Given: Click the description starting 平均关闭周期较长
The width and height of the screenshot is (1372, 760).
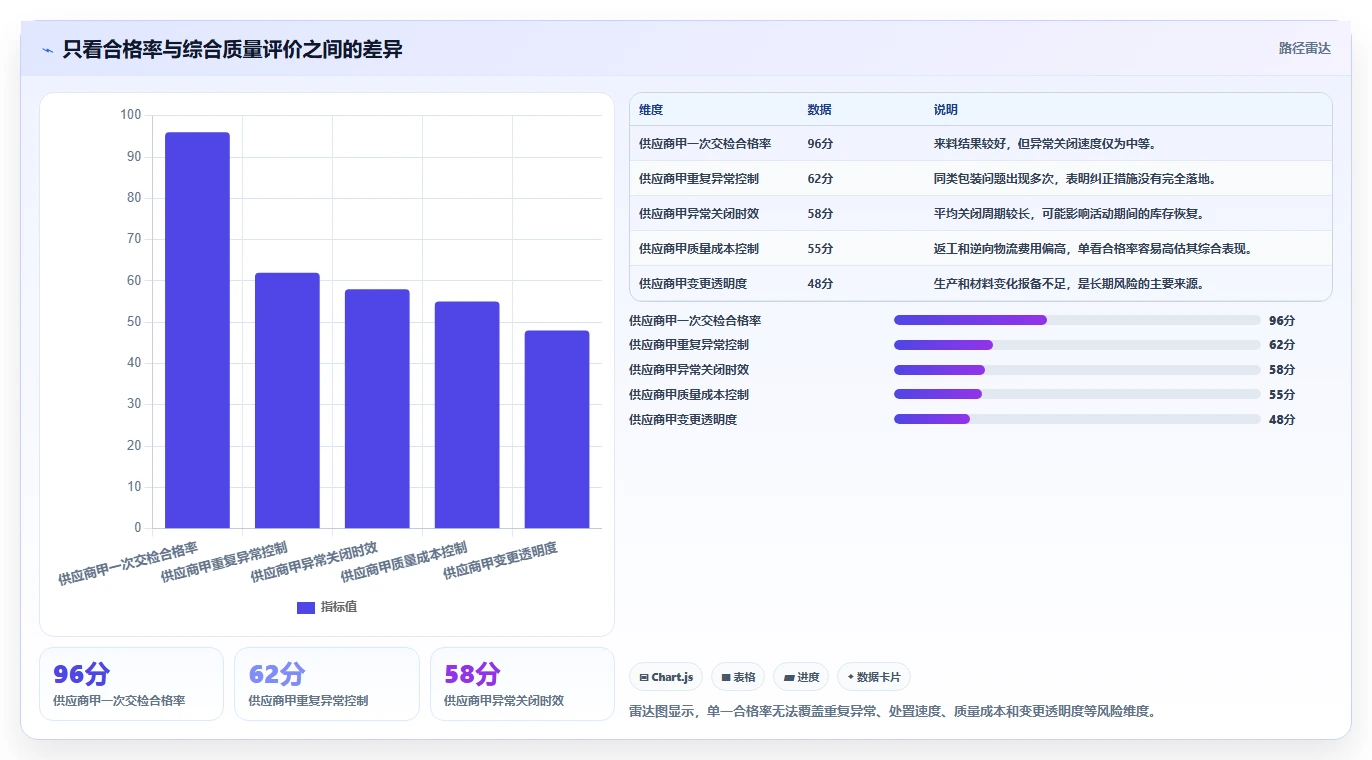Looking at the screenshot, I should click(x=1069, y=214).
